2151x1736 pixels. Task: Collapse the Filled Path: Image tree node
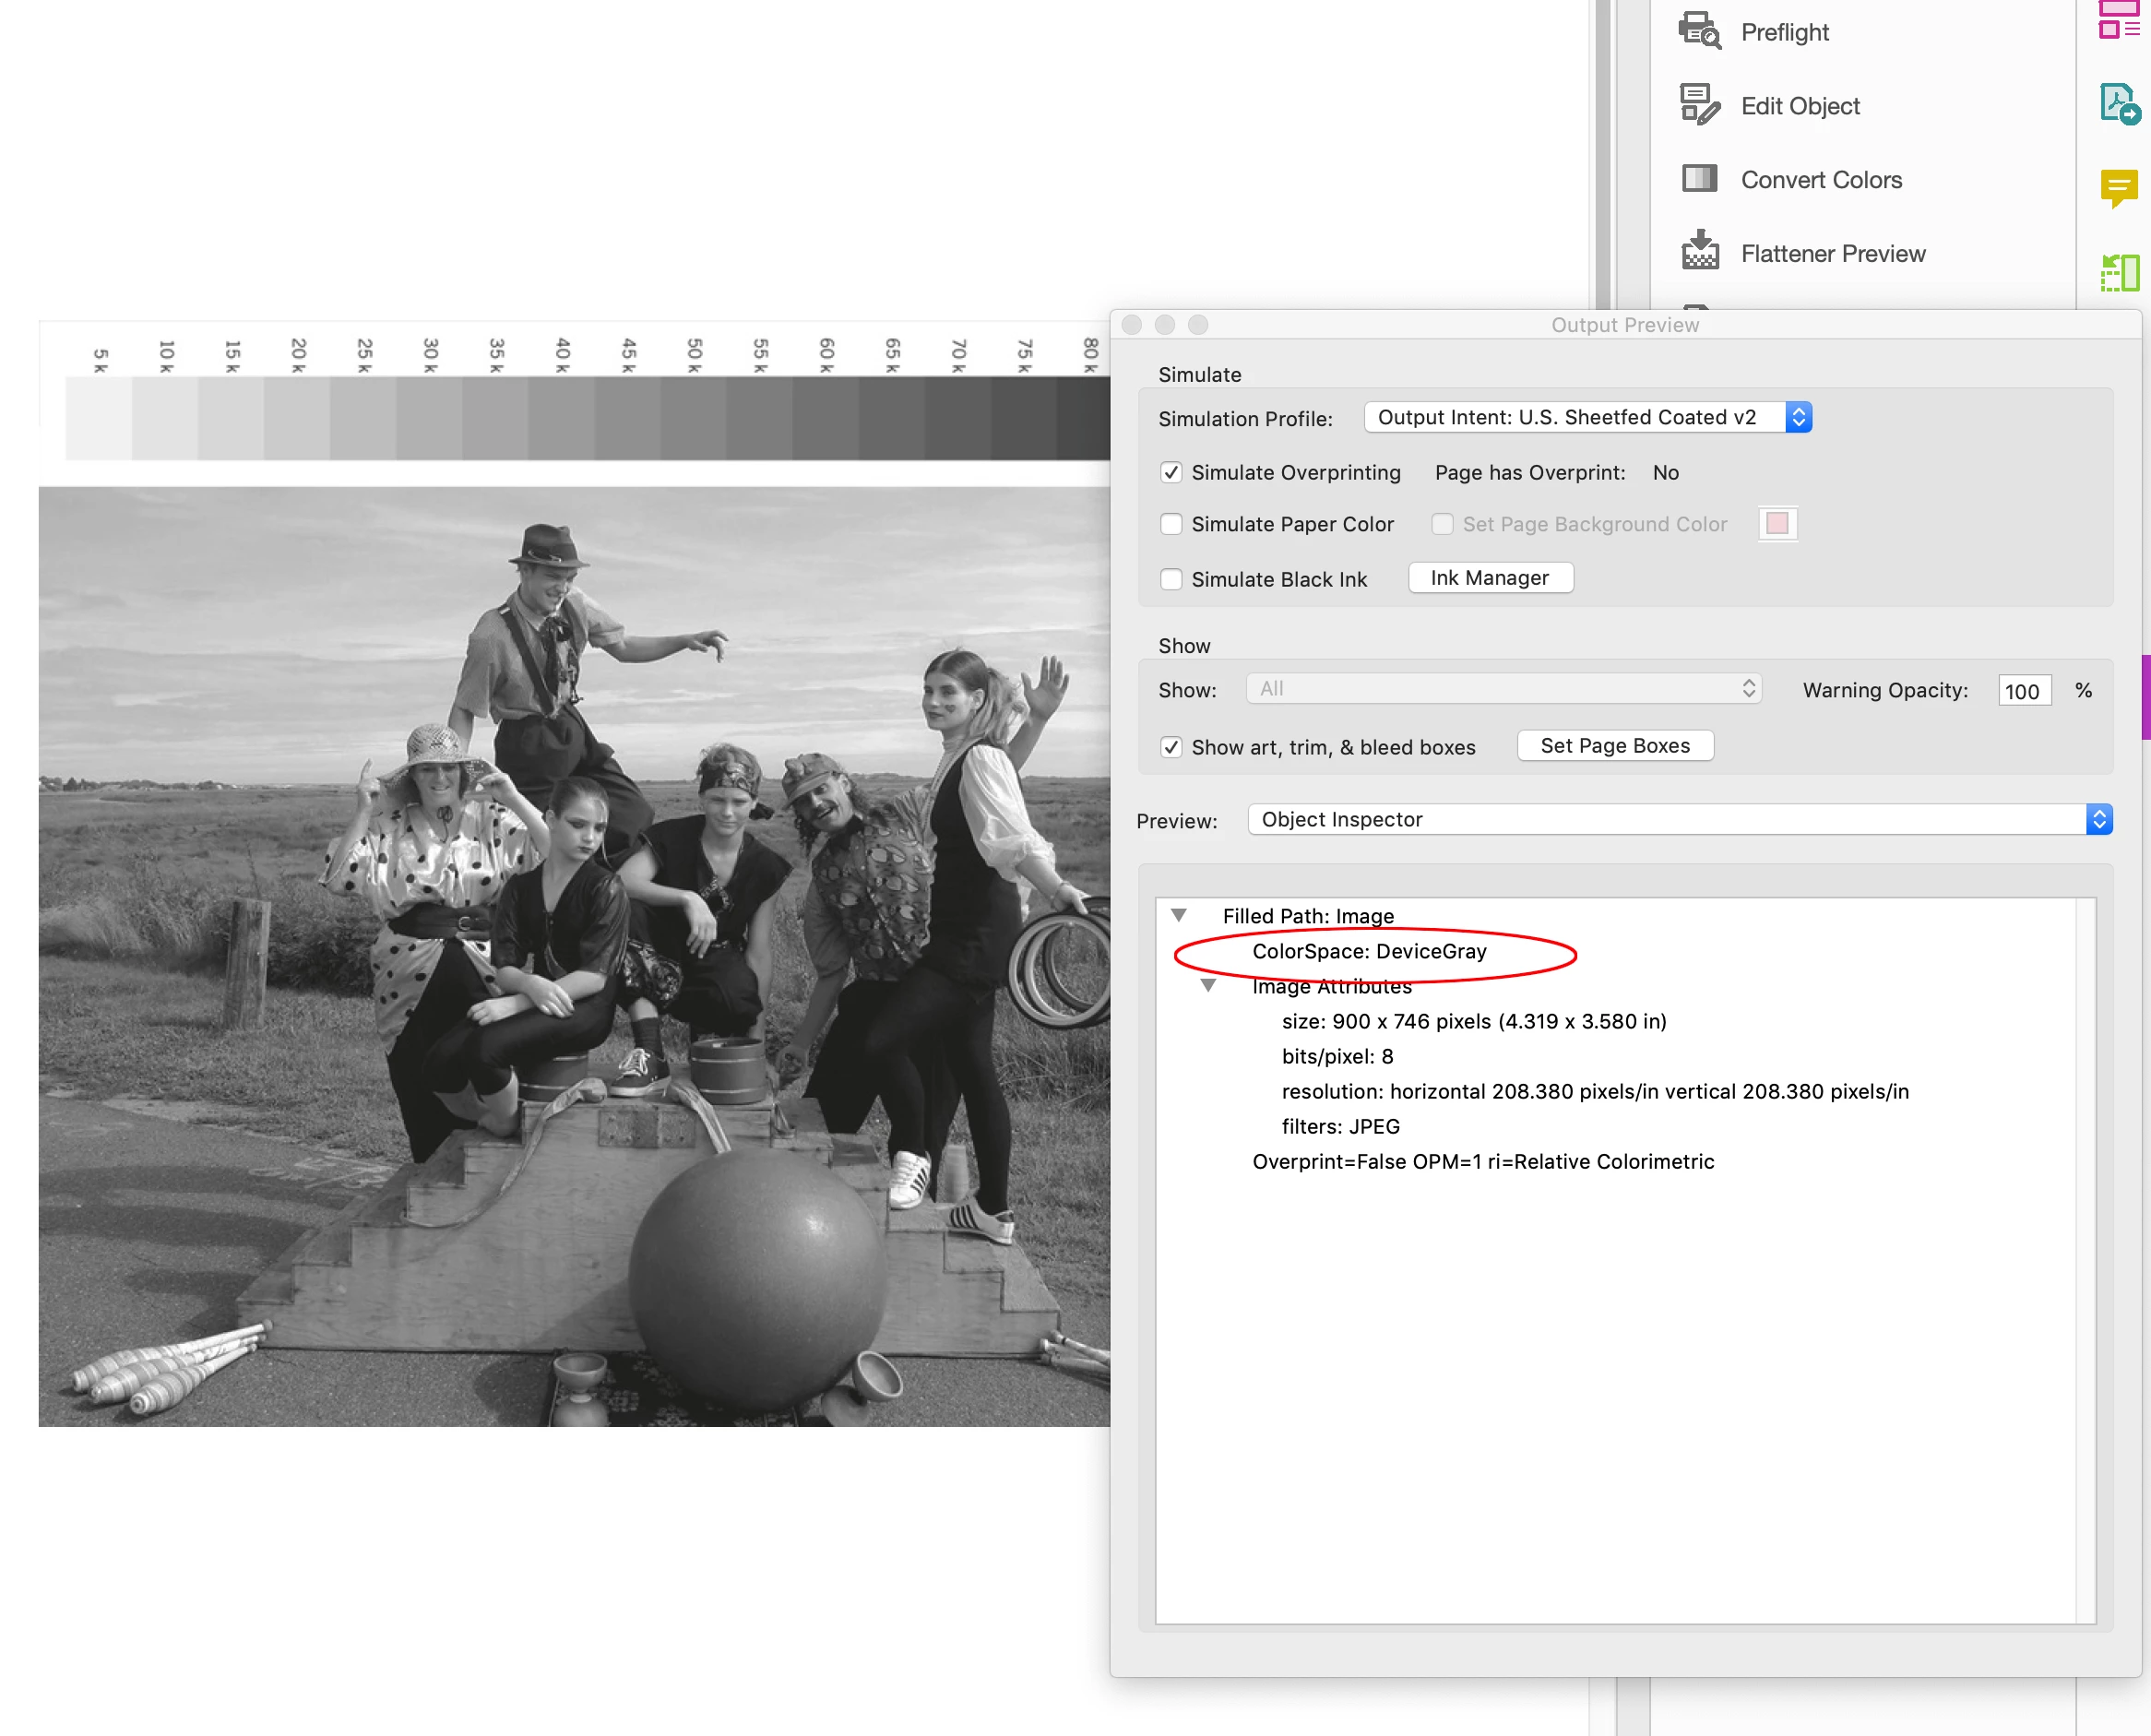tap(1179, 916)
